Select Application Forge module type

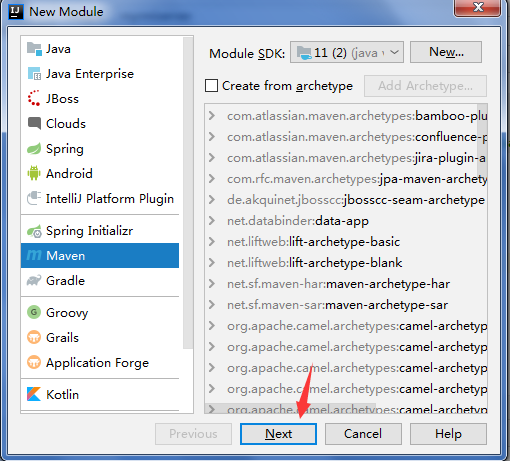pyautogui.click(x=100, y=362)
